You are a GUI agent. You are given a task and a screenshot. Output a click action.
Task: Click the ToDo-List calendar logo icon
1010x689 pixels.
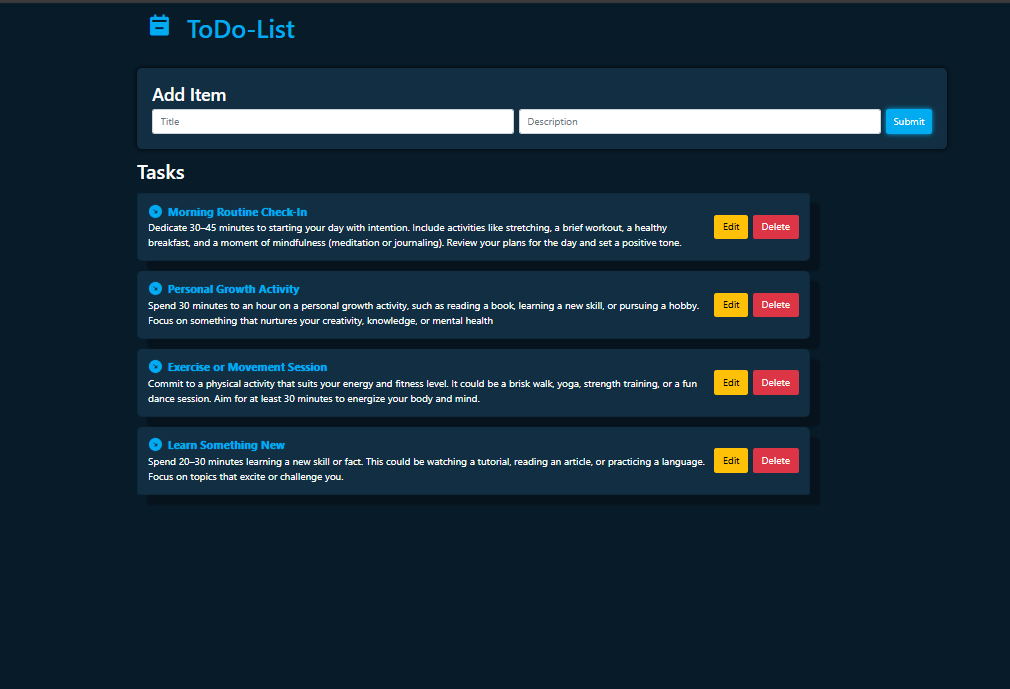point(159,26)
